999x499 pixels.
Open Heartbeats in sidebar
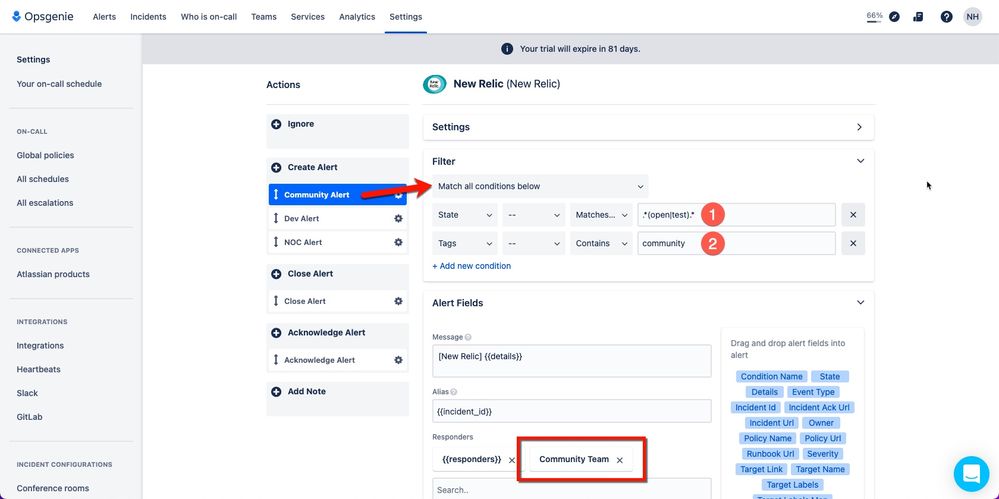[38, 369]
